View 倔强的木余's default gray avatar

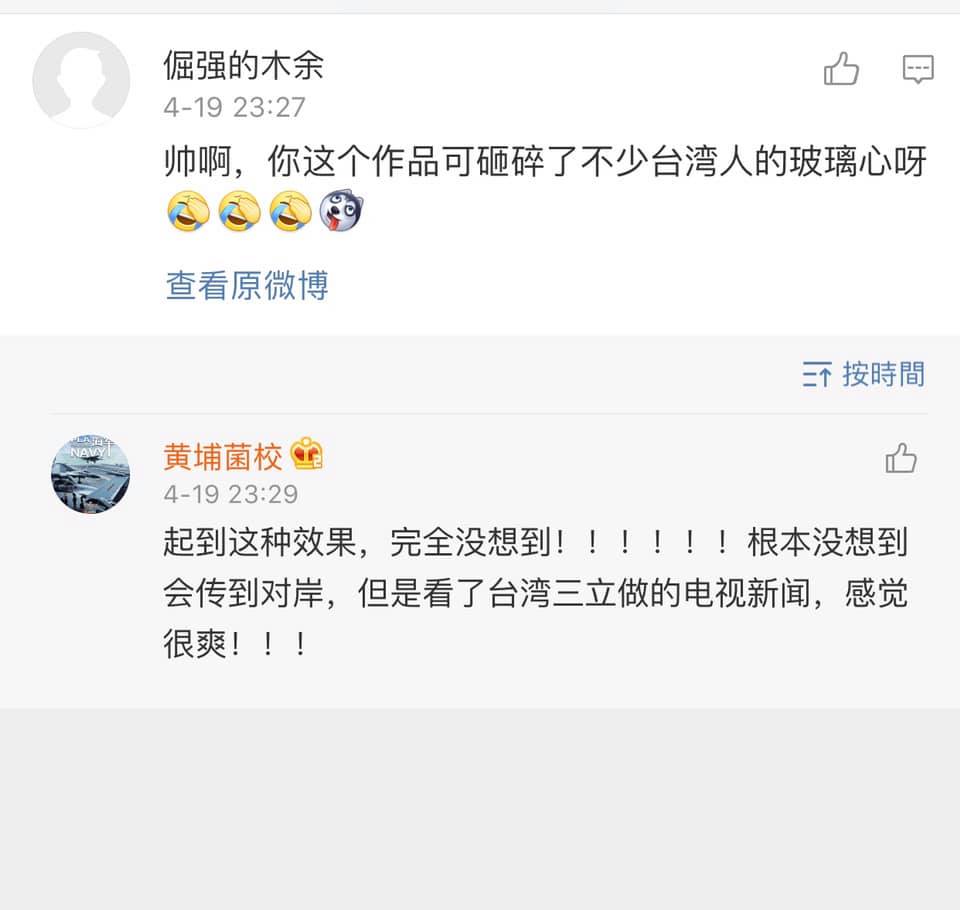click(81, 80)
